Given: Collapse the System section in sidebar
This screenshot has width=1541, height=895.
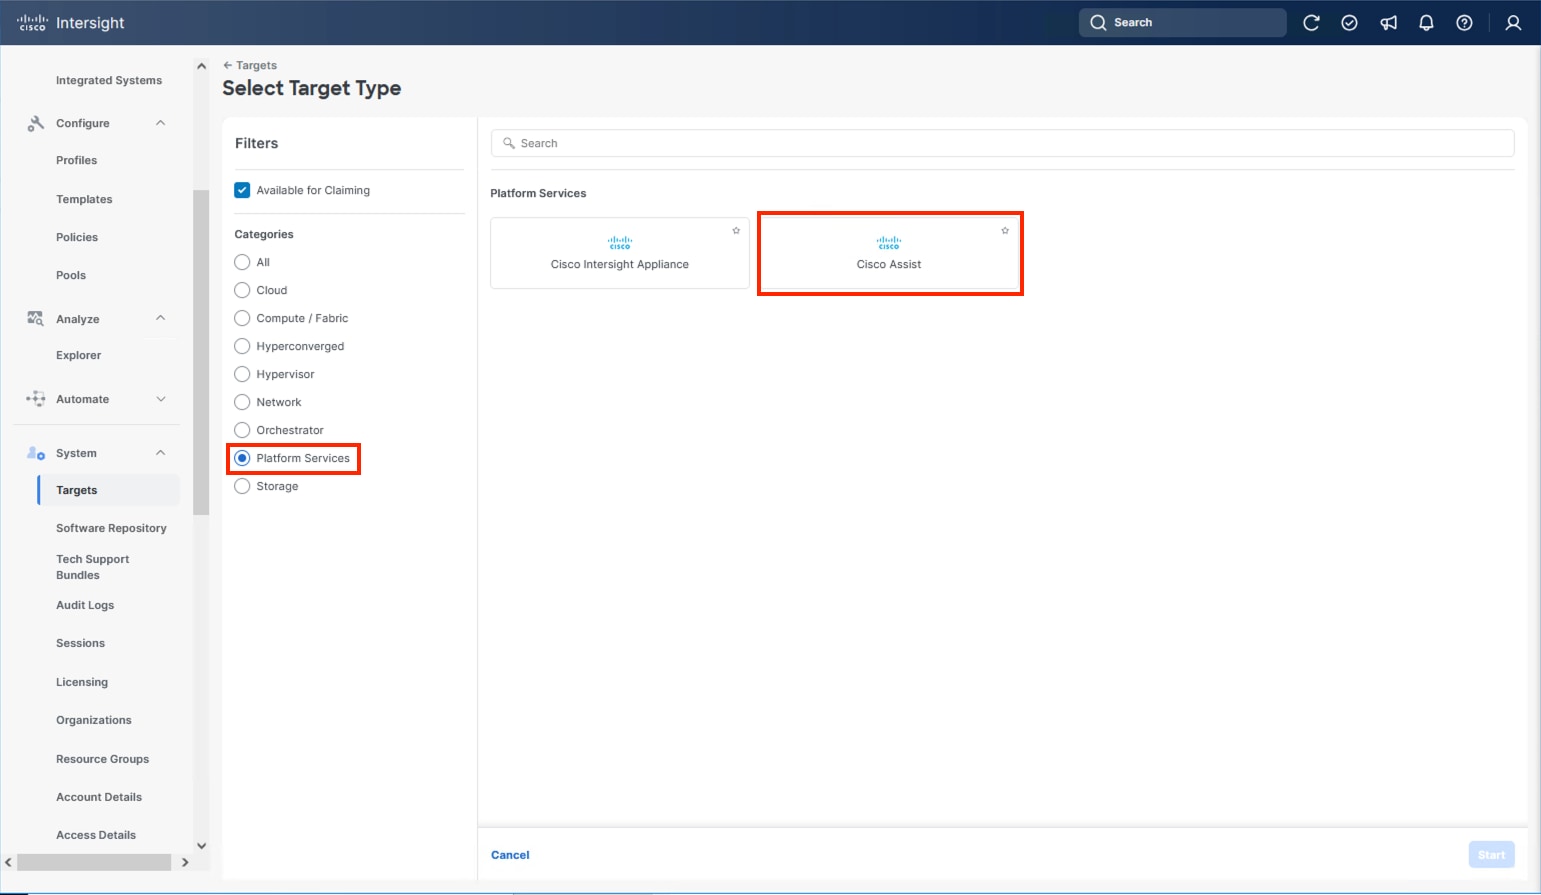Looking at the screenshot, I should (x=160, y=452).
